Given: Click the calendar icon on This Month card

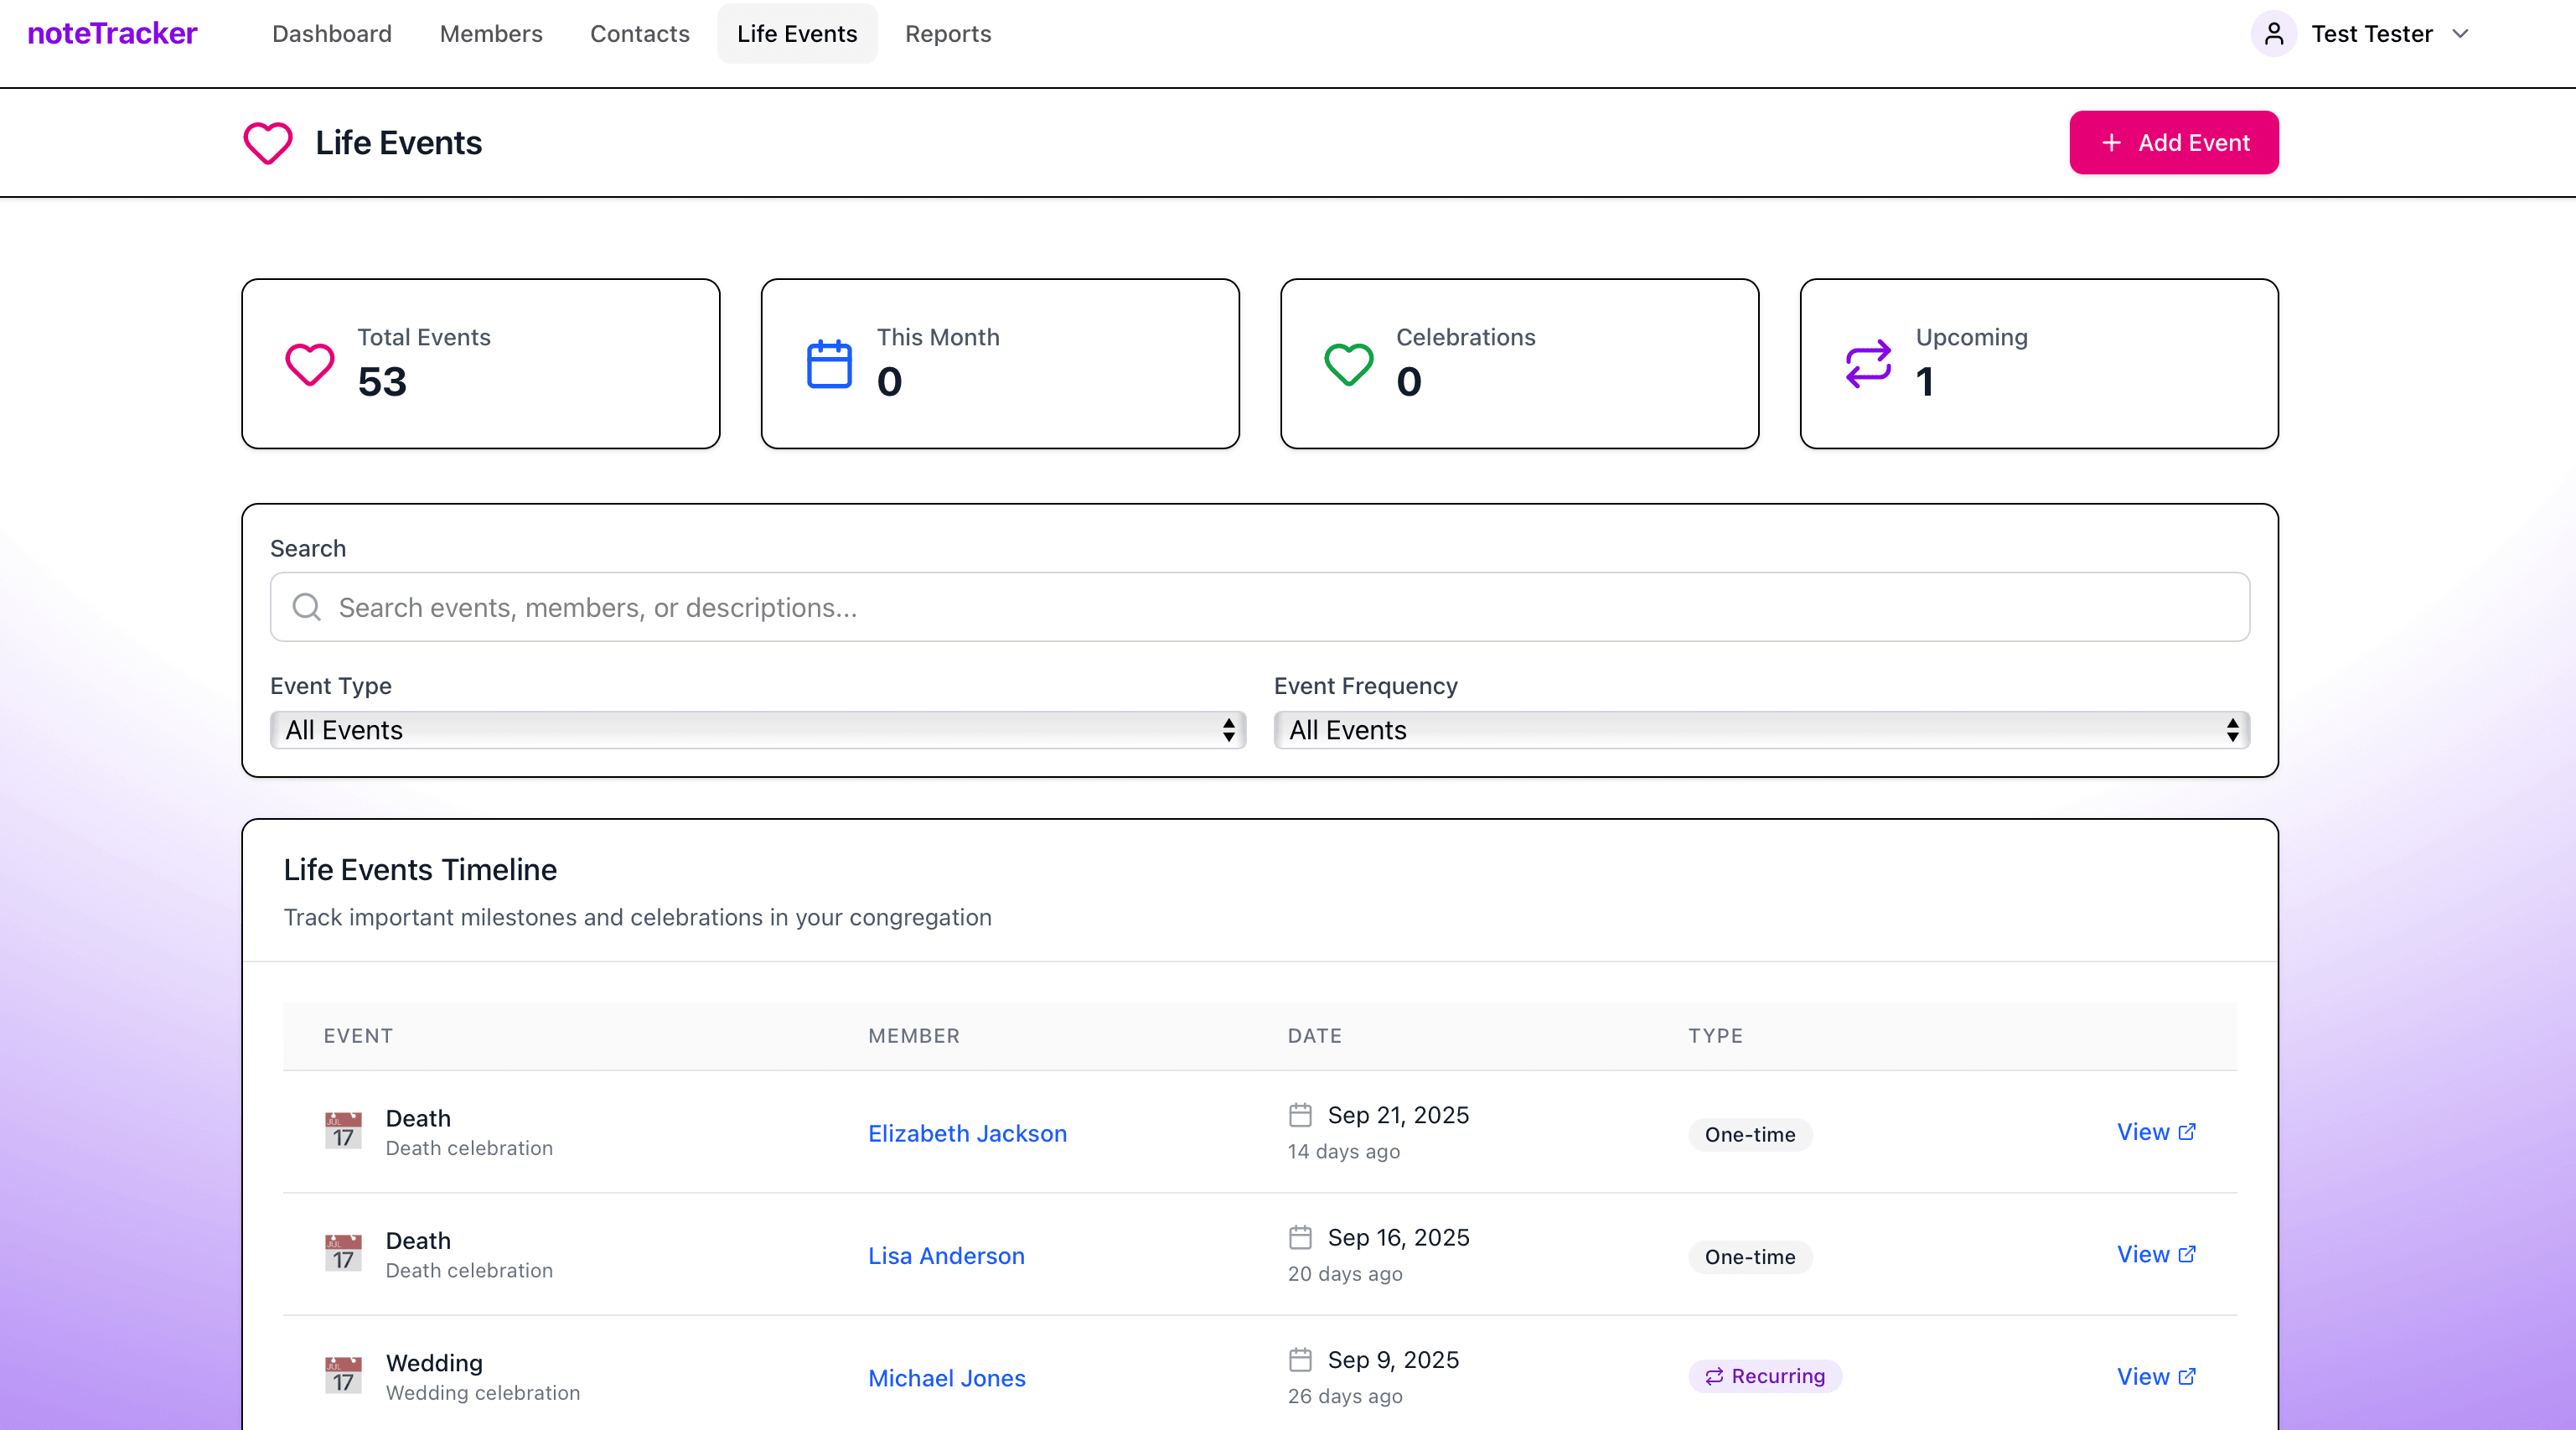Looking at the screenshot, I should point(828,364).
